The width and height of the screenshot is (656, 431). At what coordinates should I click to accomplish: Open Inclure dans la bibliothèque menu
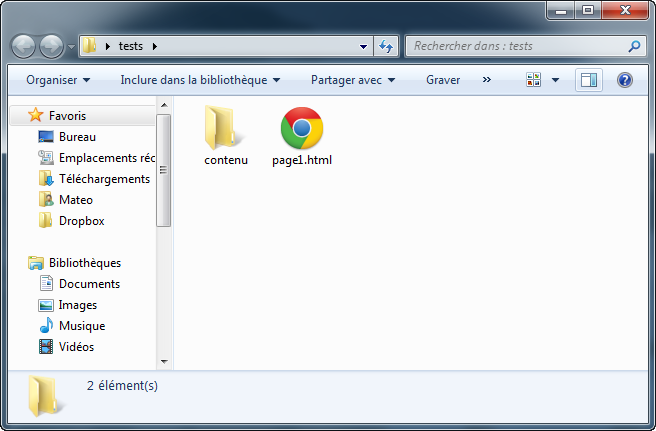[200, 80]
